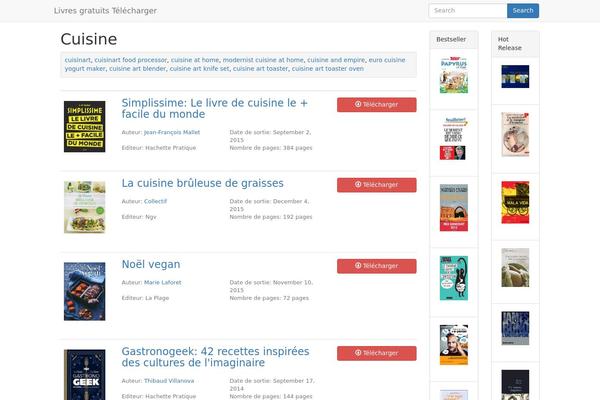Open author Jean-François Mallet link
The height and width of the screenshot is (400, 600).
172,132
